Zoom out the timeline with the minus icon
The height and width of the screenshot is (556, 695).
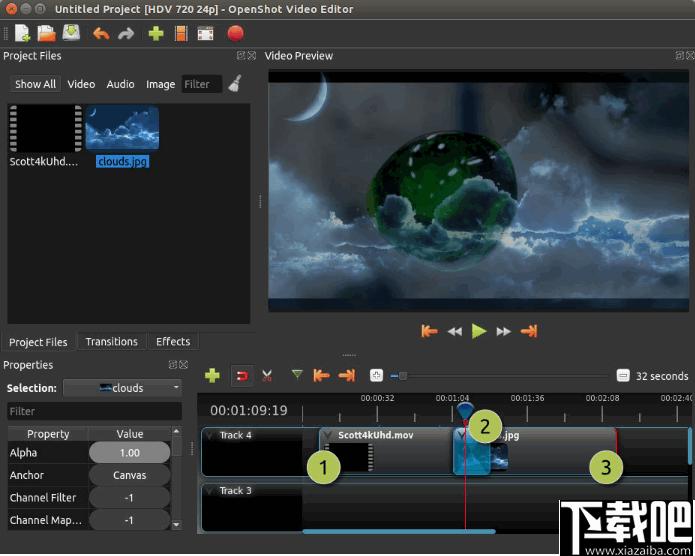[623, 376]
